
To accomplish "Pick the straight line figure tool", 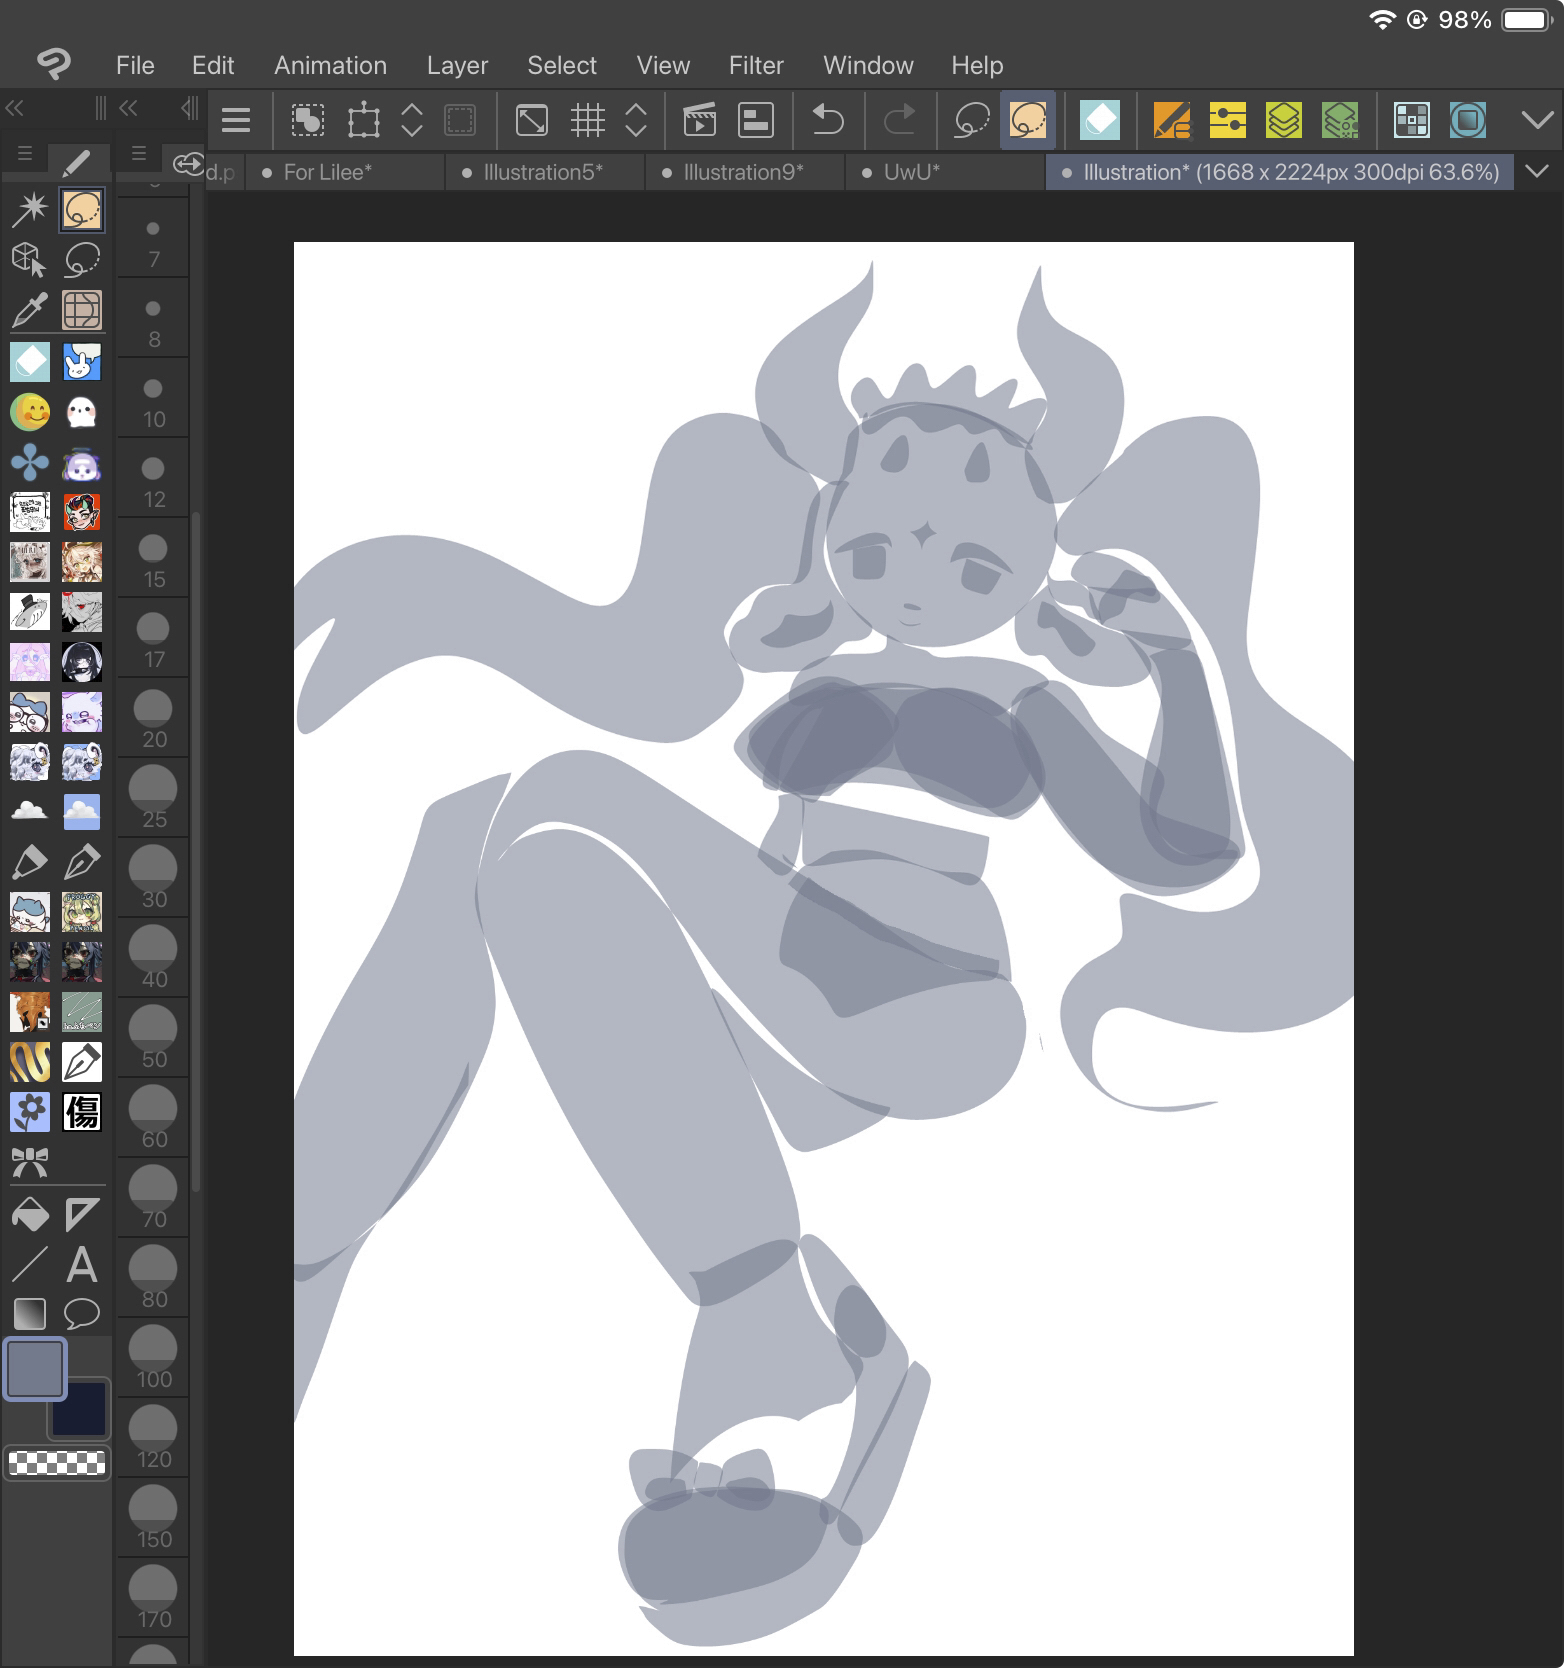I will click(29, 1265).
